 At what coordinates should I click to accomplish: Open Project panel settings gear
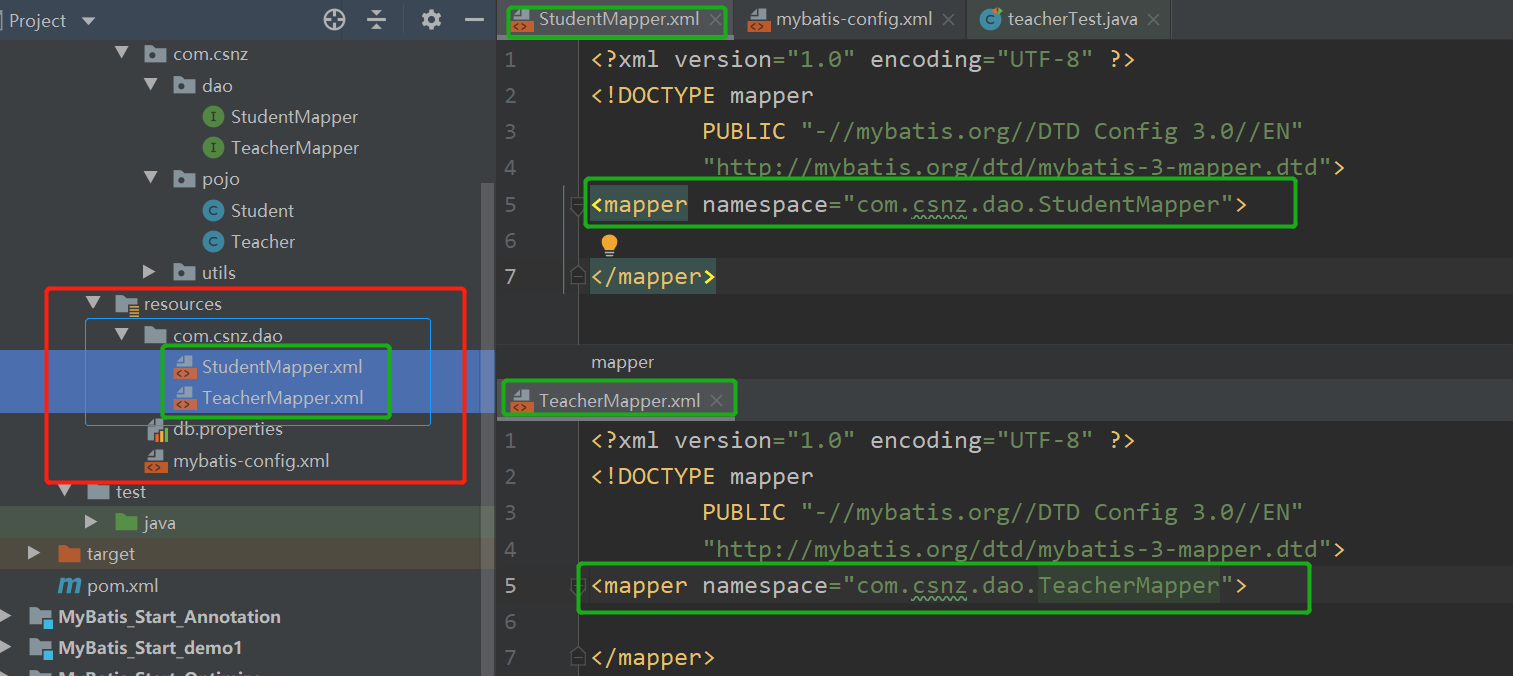[x=431, y=19]
